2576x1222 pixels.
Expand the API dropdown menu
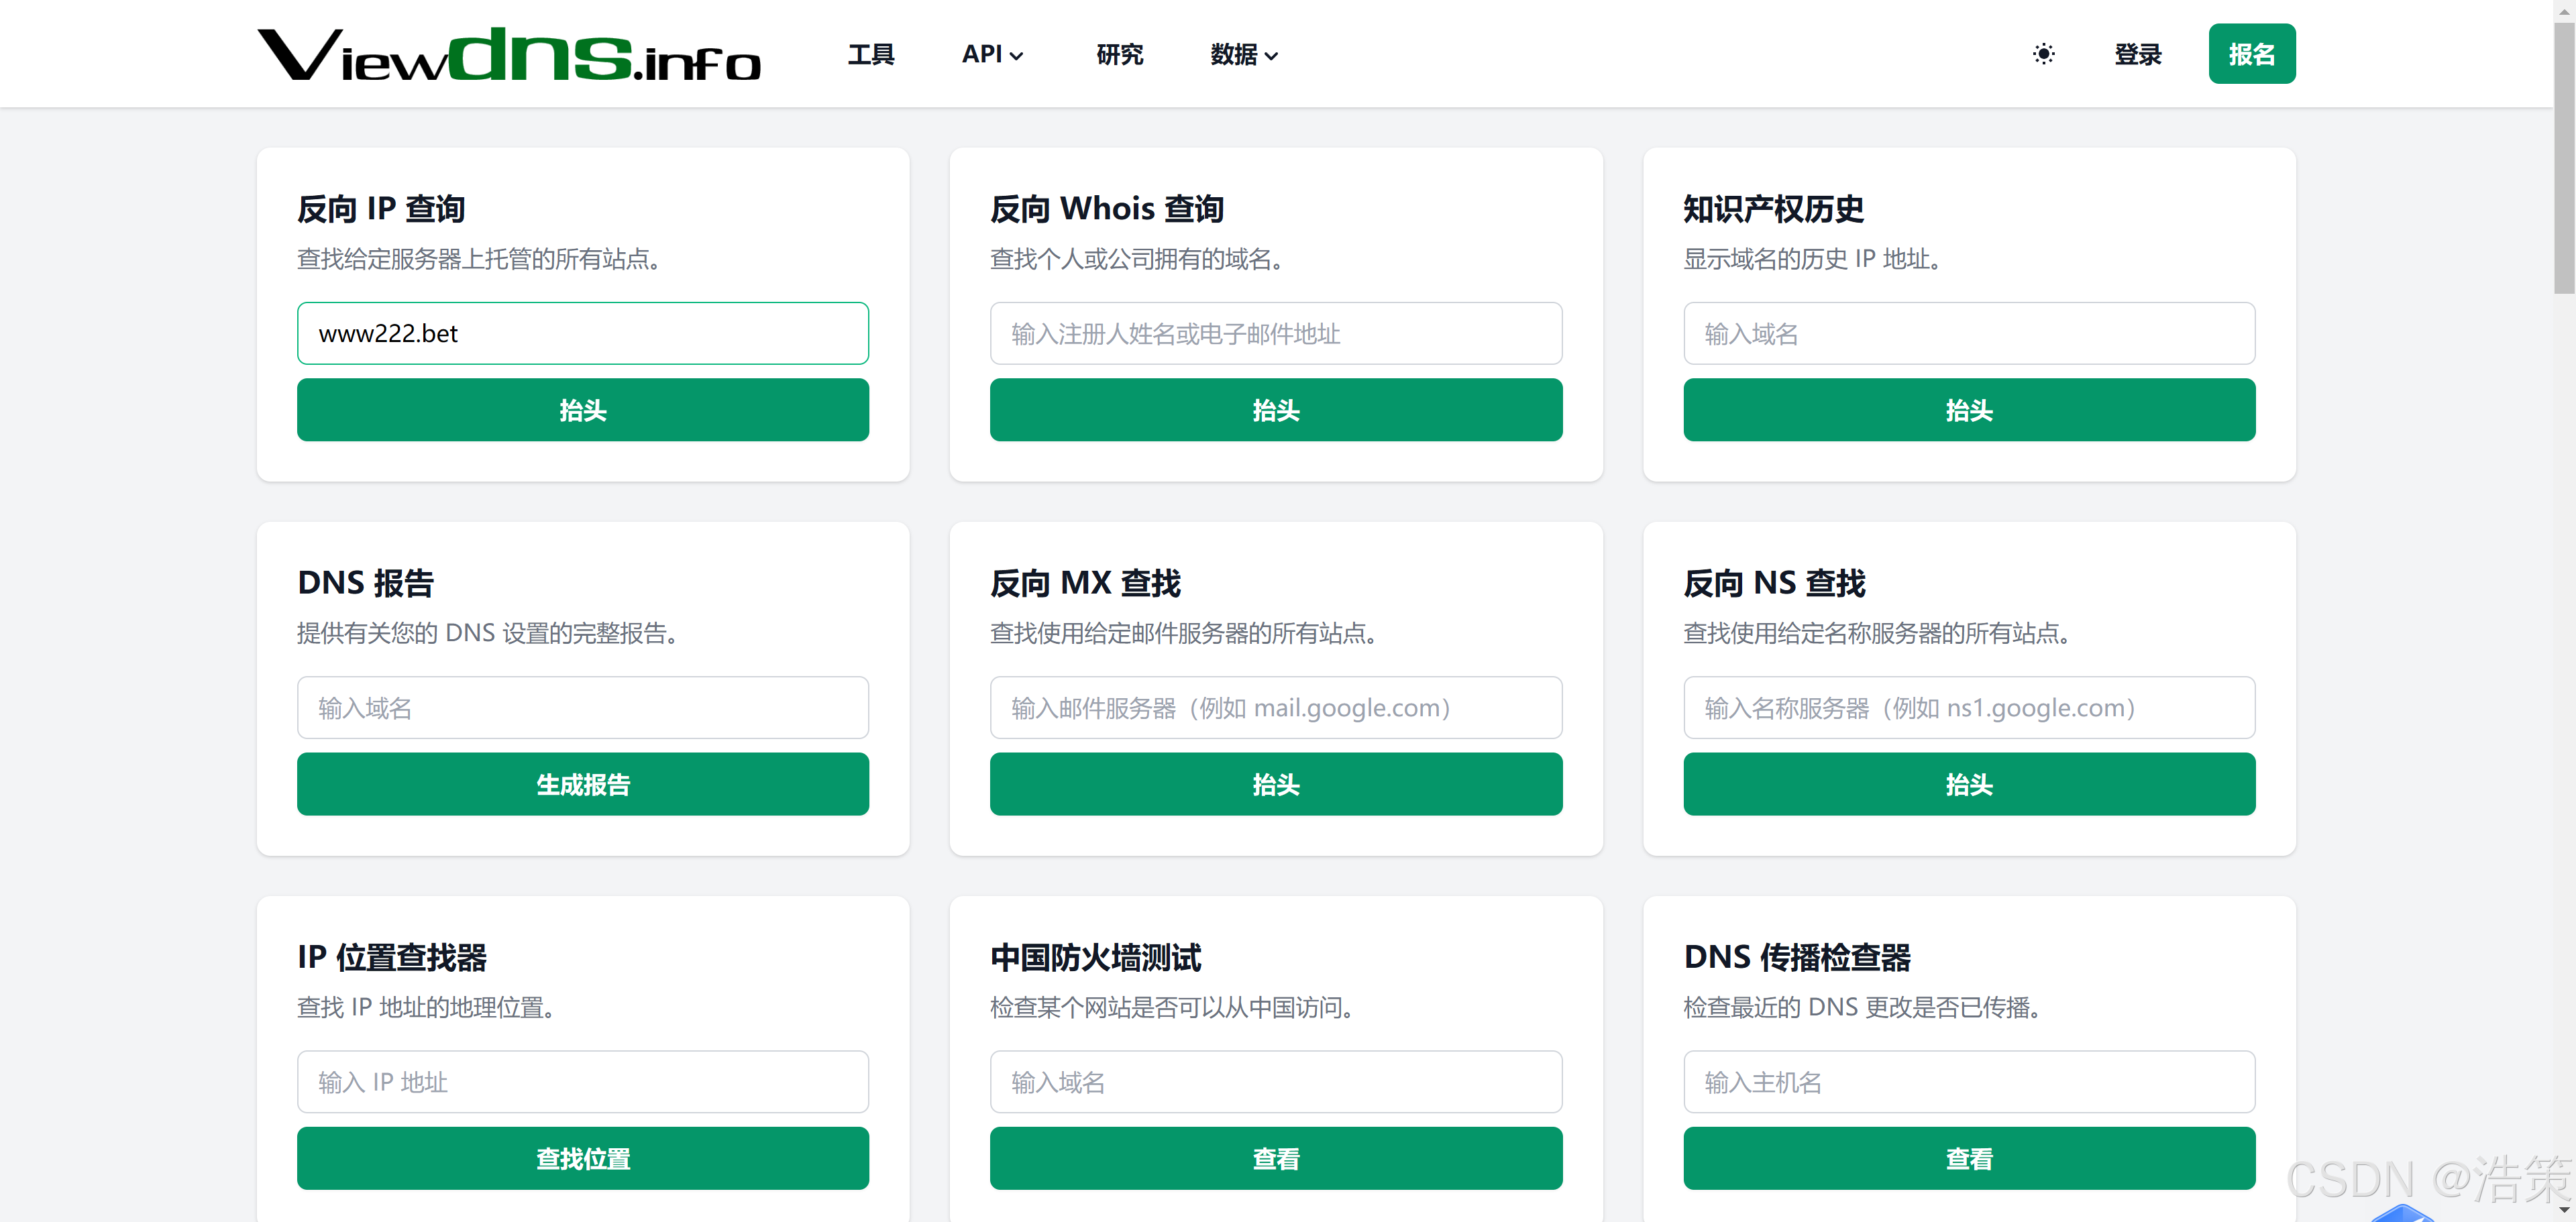point(992,54)
